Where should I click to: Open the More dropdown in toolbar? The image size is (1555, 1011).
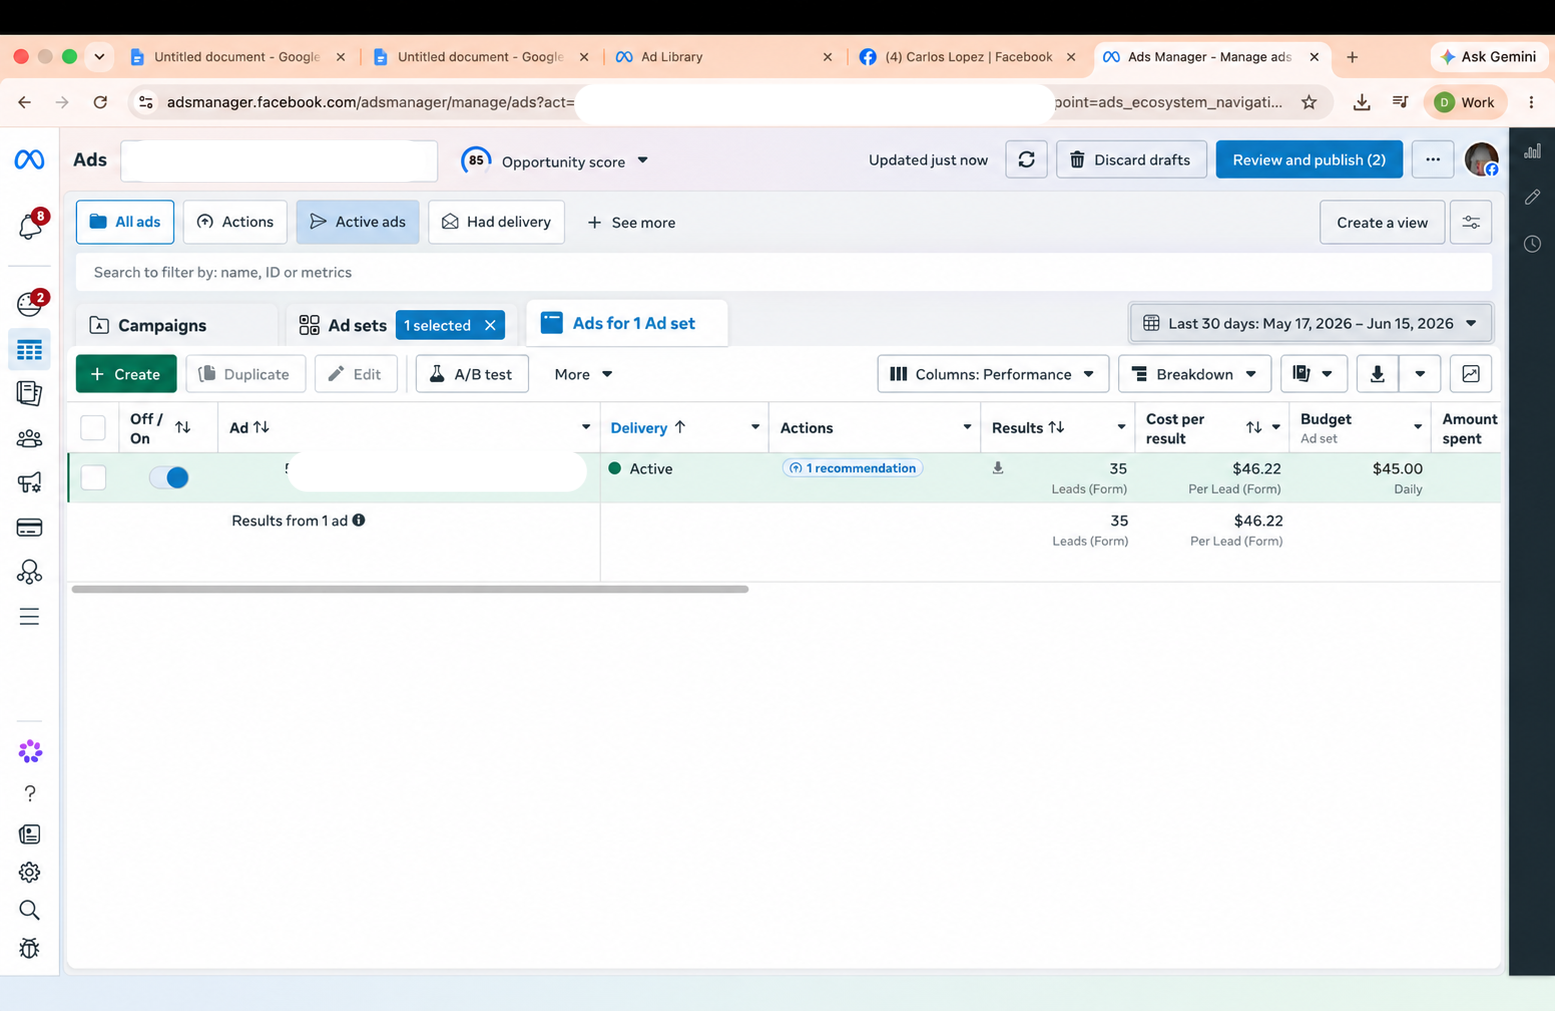[583, 374]
